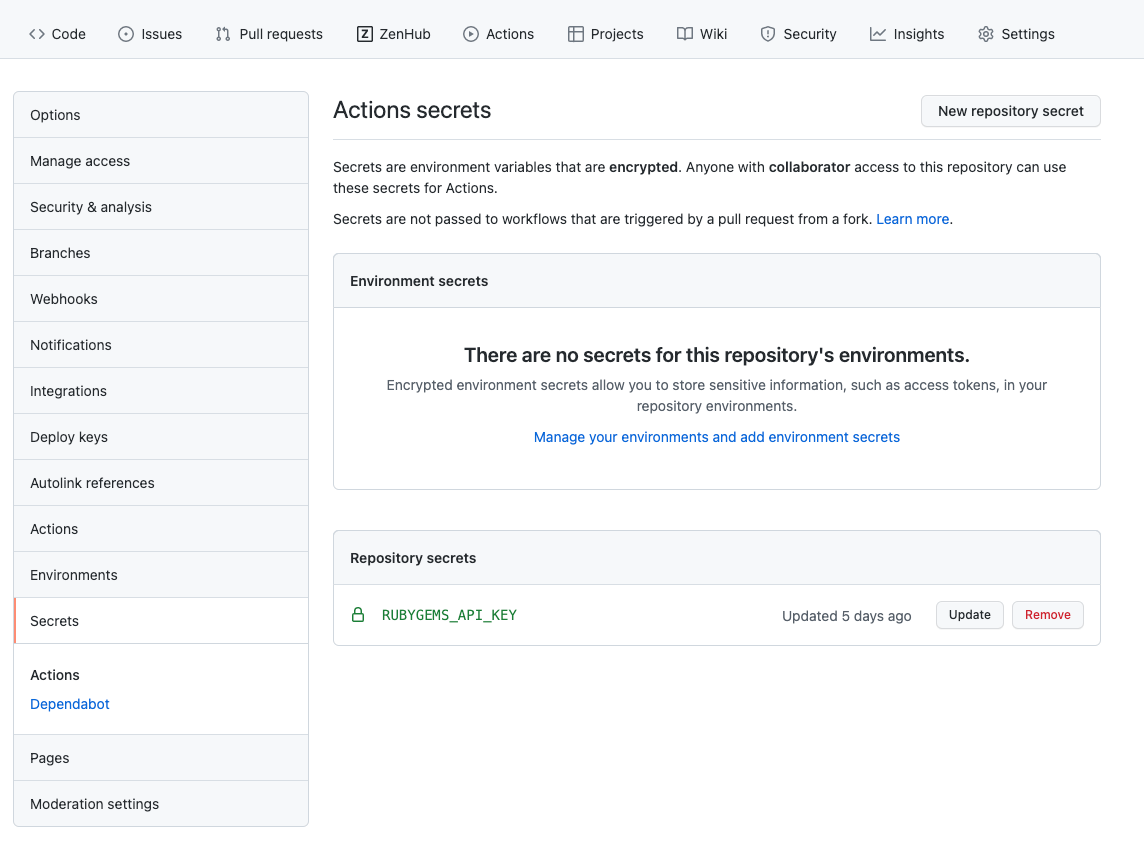Click the Insights graph icon

coord(878,34)
